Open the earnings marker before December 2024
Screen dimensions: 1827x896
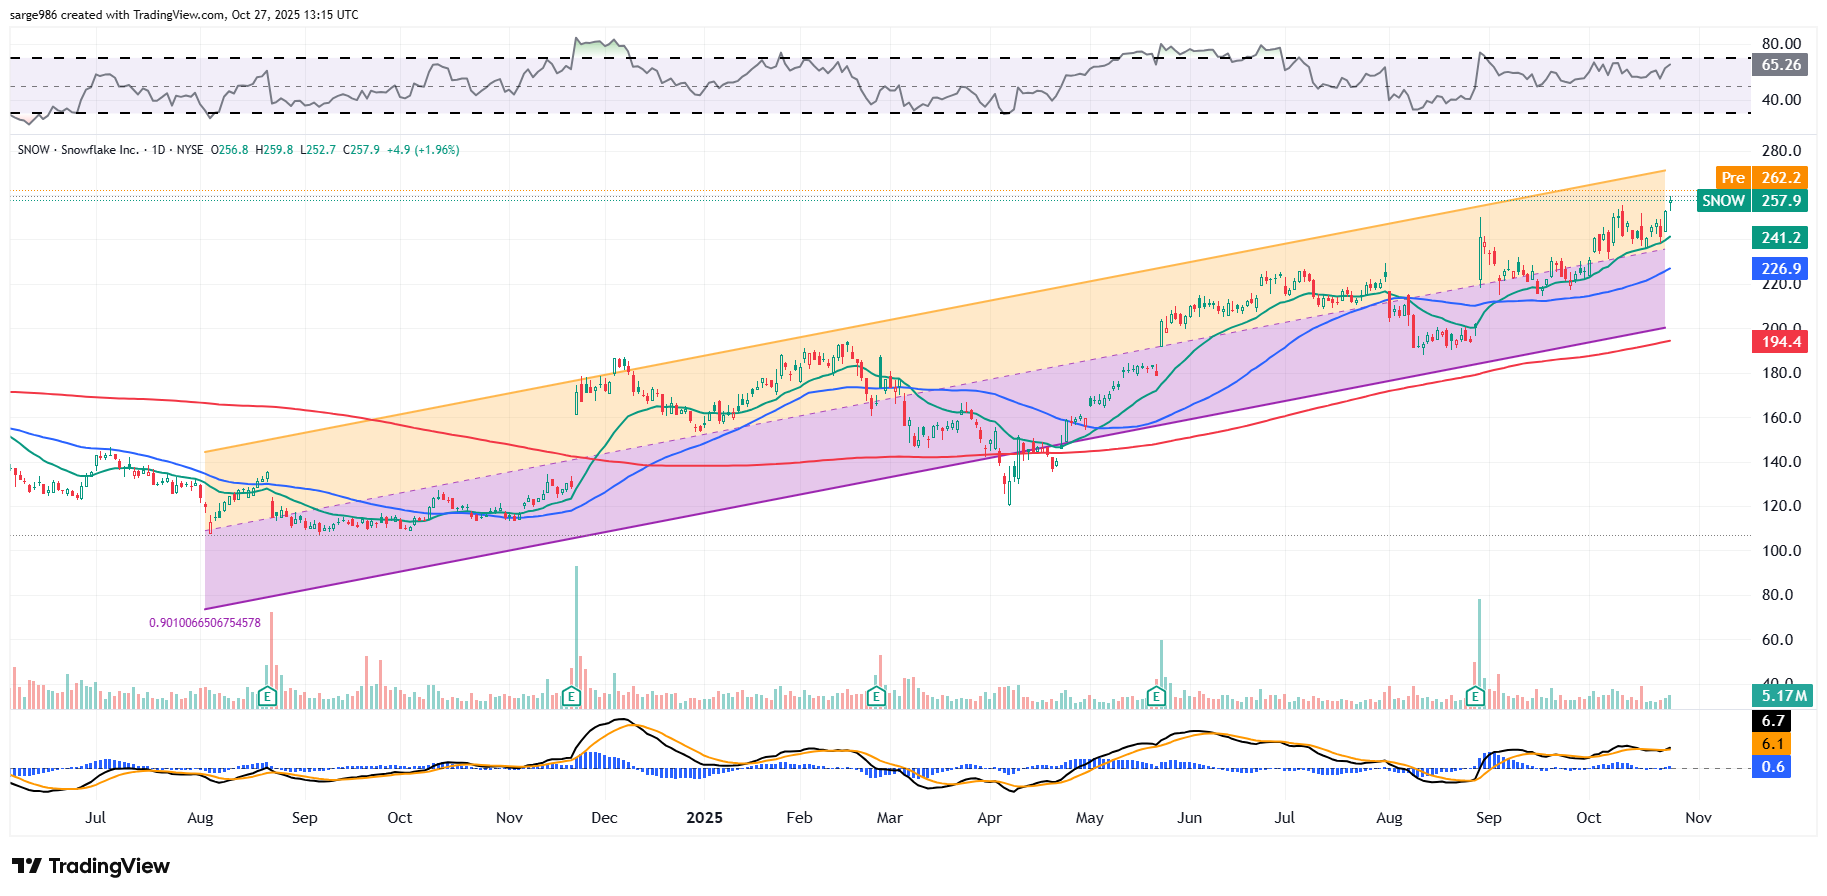[x=571, y=696]
